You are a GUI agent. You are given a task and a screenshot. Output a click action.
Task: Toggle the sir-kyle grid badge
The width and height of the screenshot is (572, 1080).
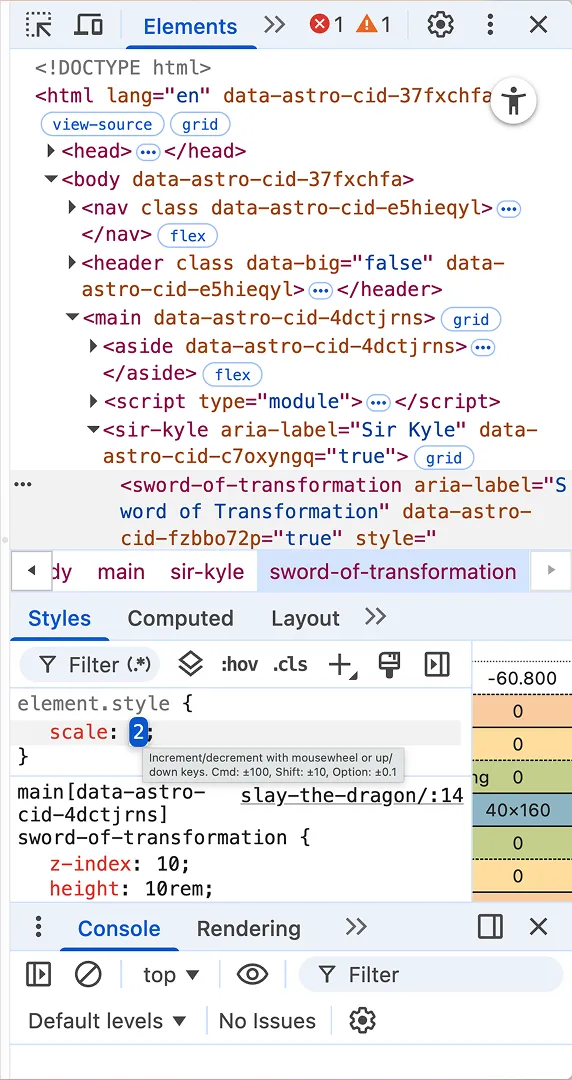[444, 457]
